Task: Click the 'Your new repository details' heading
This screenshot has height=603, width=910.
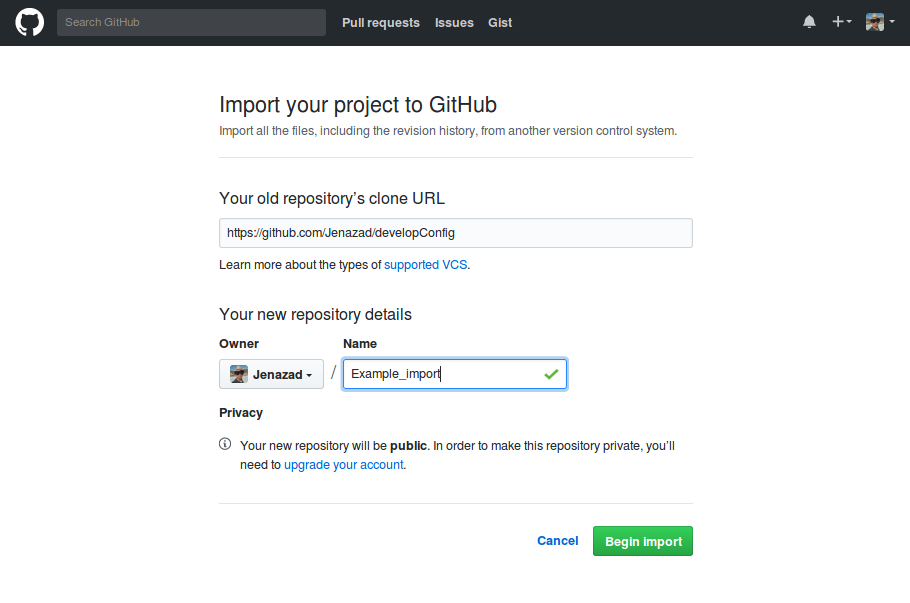Action: click(315, 315)
